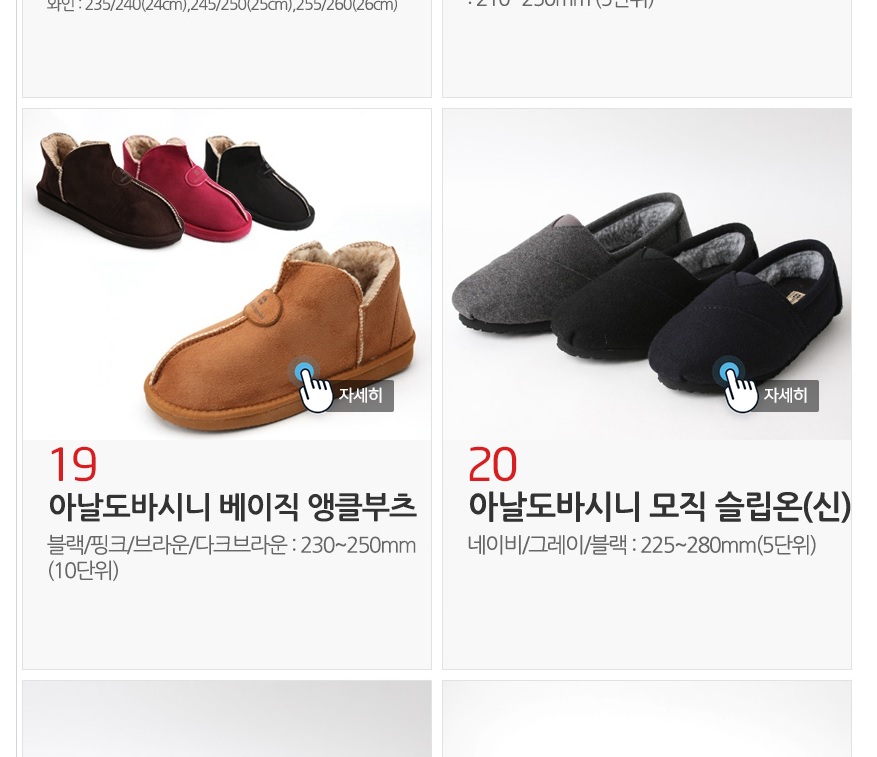Click the hand pointer icon on ankle boots
The image size is (877, 757).
(312, 384)
